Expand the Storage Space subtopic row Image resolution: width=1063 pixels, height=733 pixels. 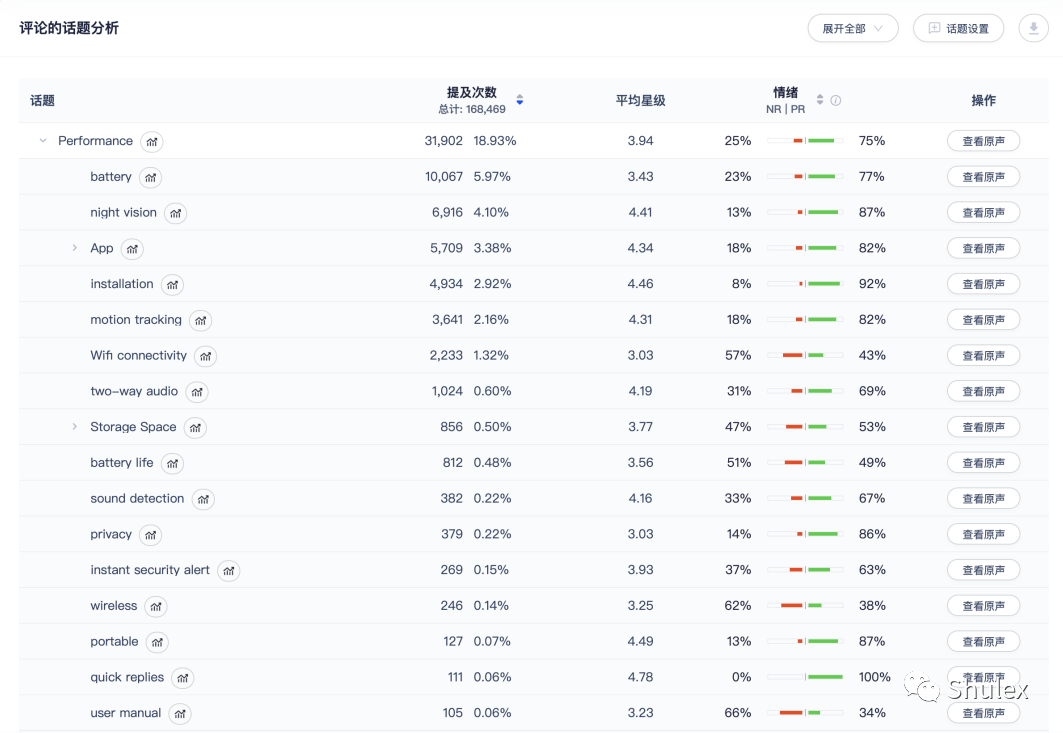(x=75, y=427)
